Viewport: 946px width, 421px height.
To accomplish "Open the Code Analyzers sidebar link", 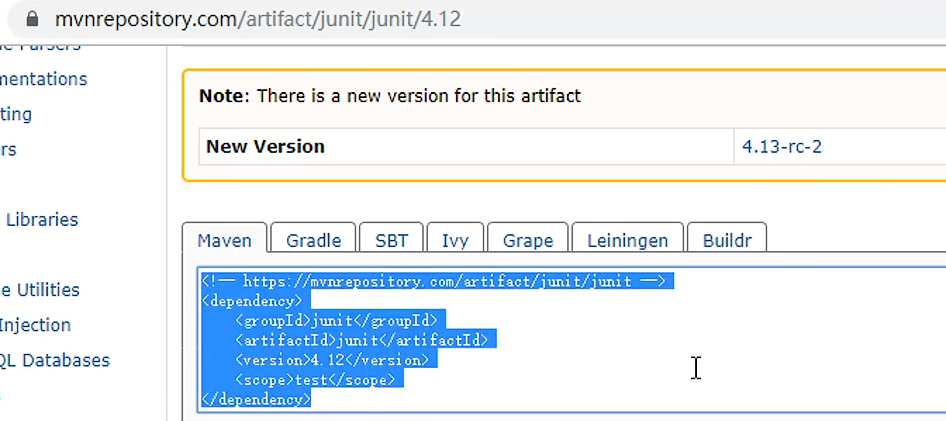I will point(8,149).
